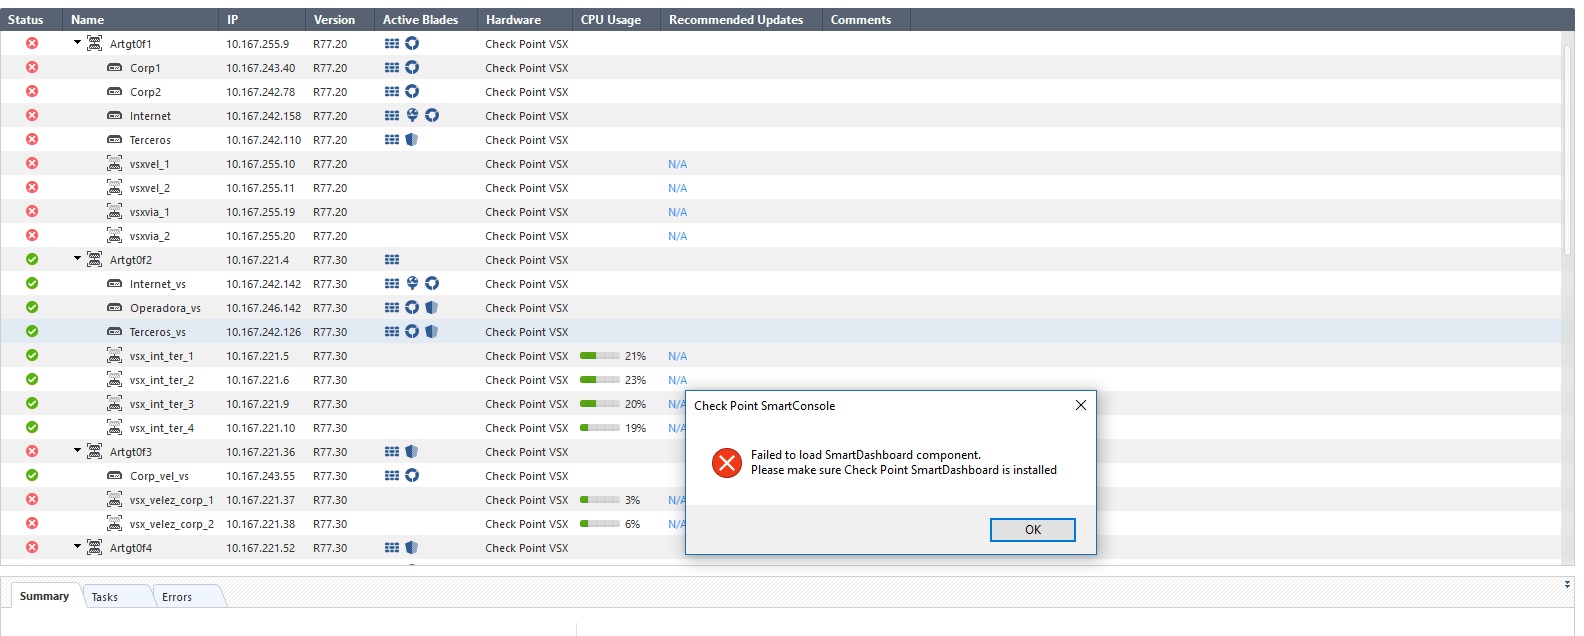Collapse the Artgt0f1 cluster tree
The width and height of the screenshot is (1584, 636).
pyautogui.click(x=77, y=42)
